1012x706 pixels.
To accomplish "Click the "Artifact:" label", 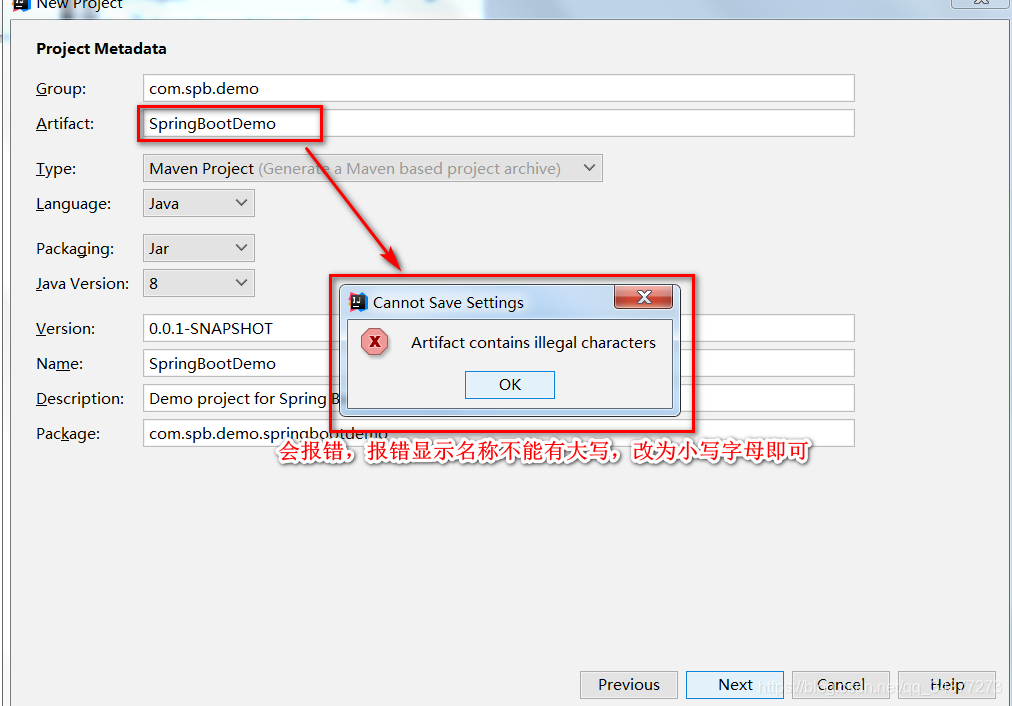I will 65,123.
